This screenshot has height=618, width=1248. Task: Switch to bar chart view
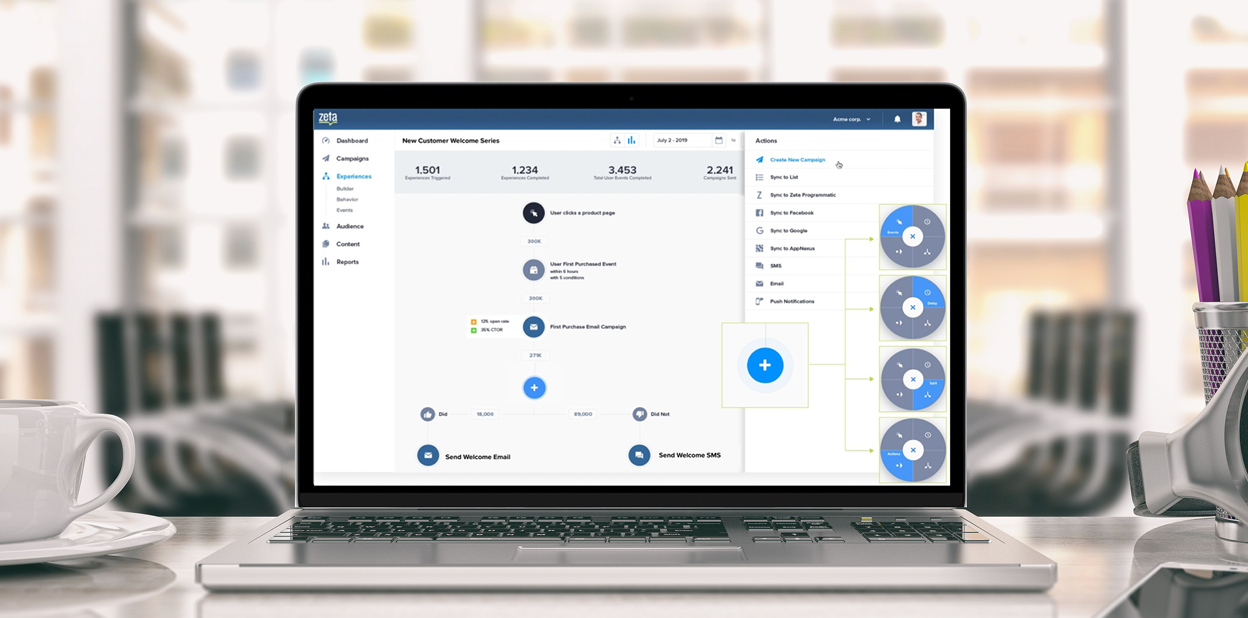coord(631,141)
